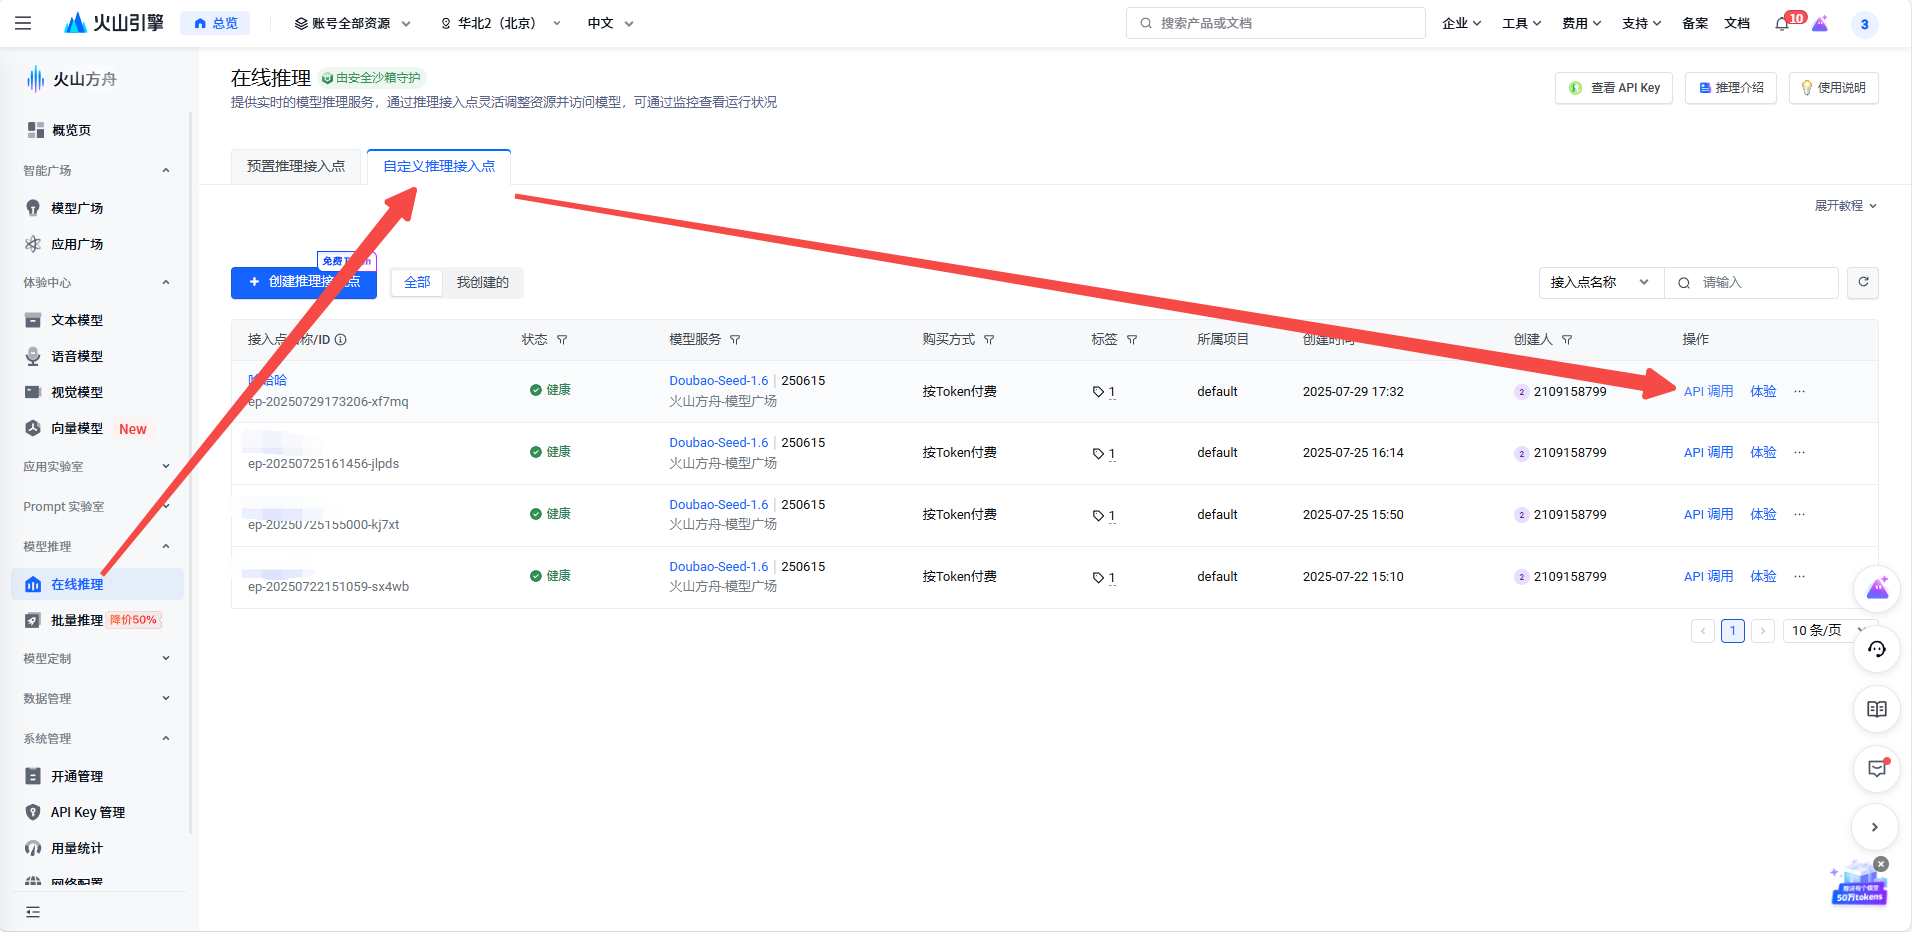The image size is (1912, 932).
Task: Open the book documentation floating icon
Action: 1877,709
